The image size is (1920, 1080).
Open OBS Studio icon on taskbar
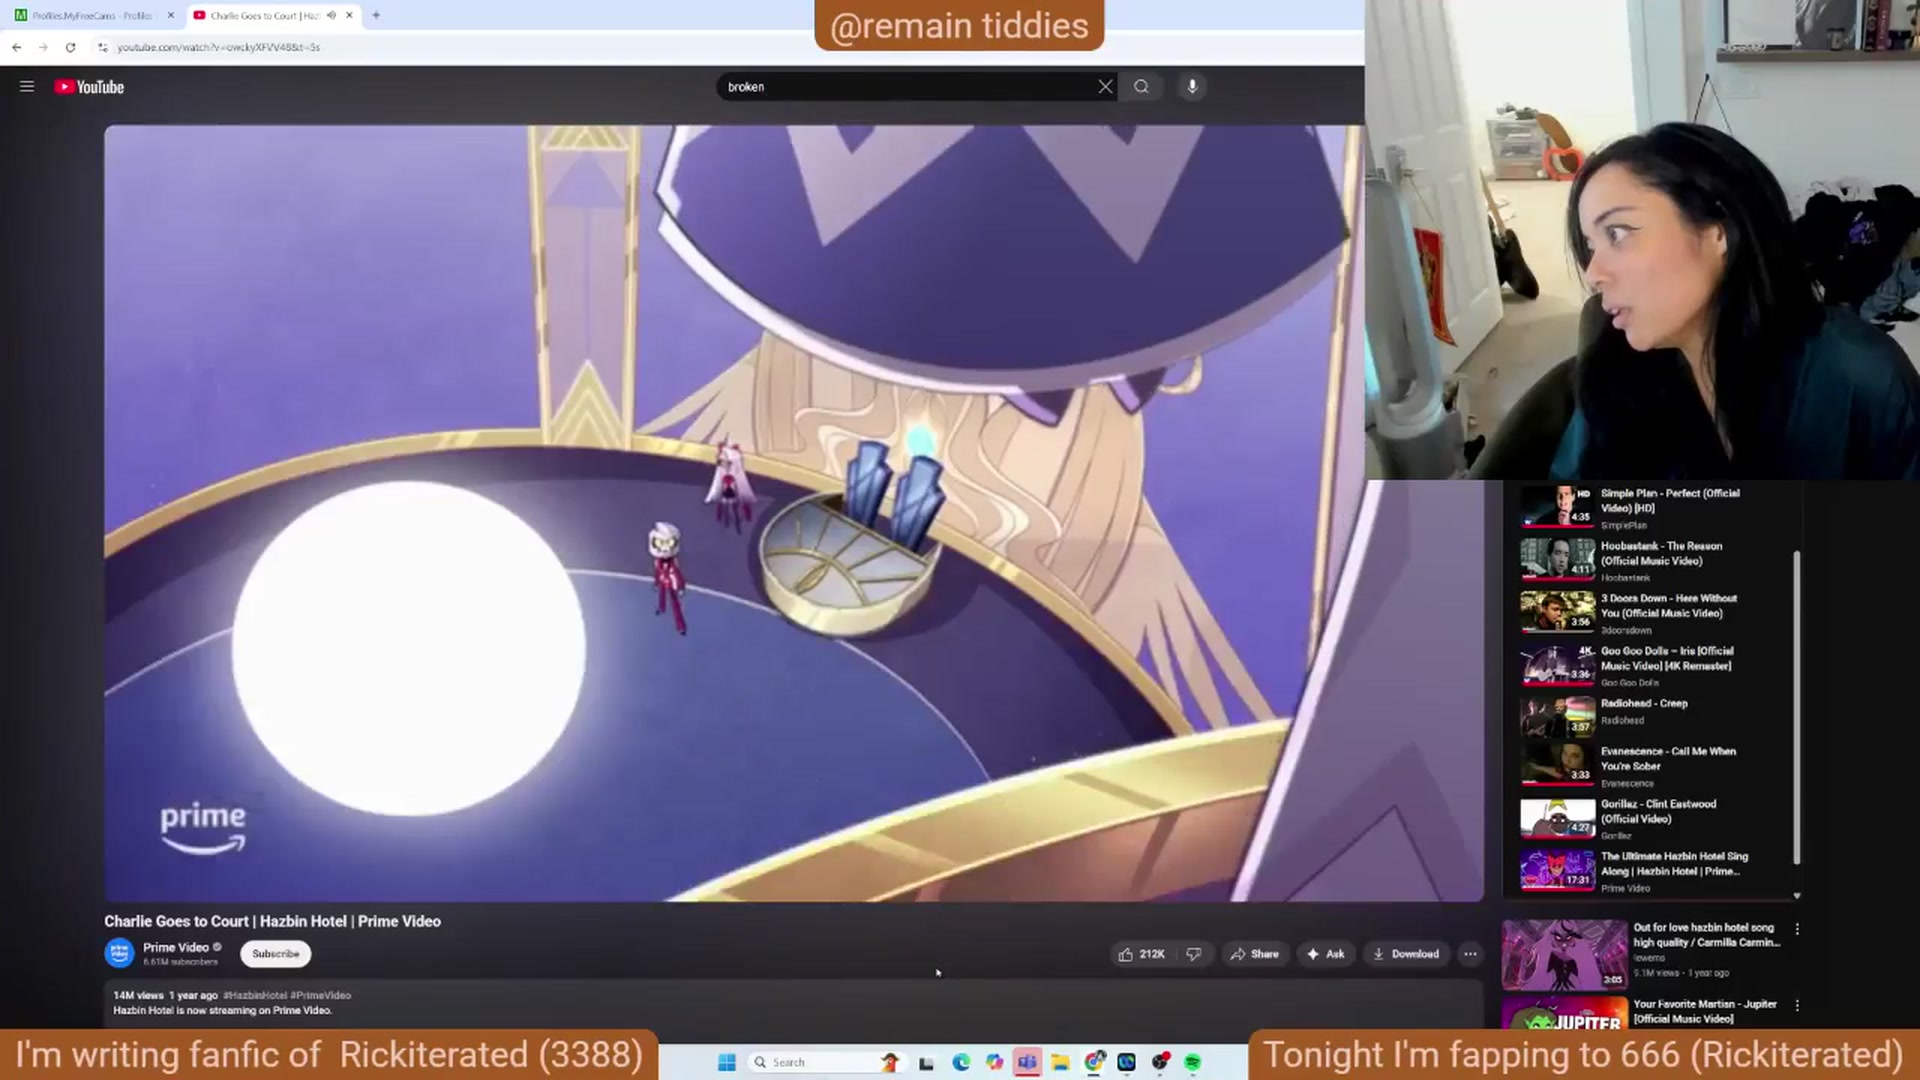point(1160,1062)
